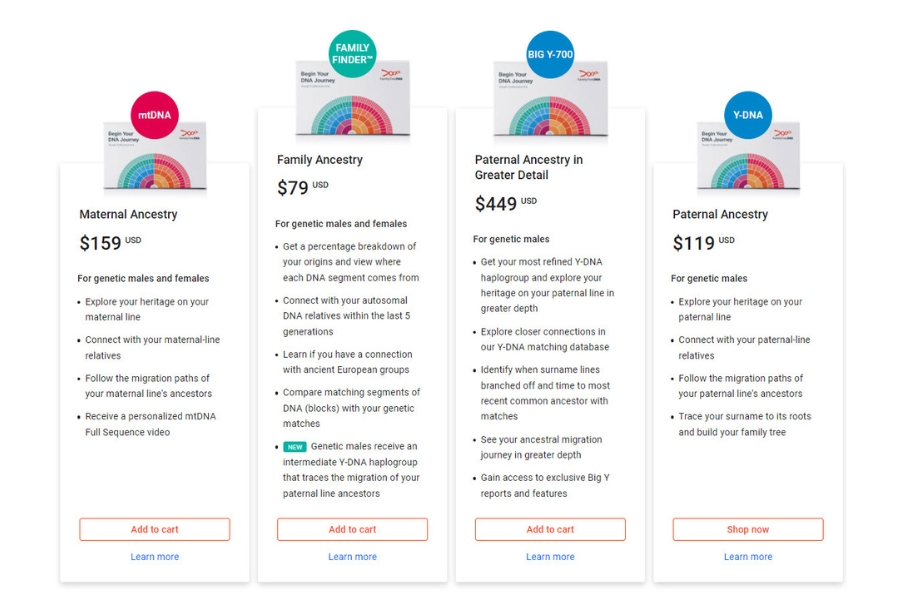This screenshot has width=900, height=600.
Task: Open Learn more under Maternal Ancestry
Action: pyautogui.click(x=155, y=557)
